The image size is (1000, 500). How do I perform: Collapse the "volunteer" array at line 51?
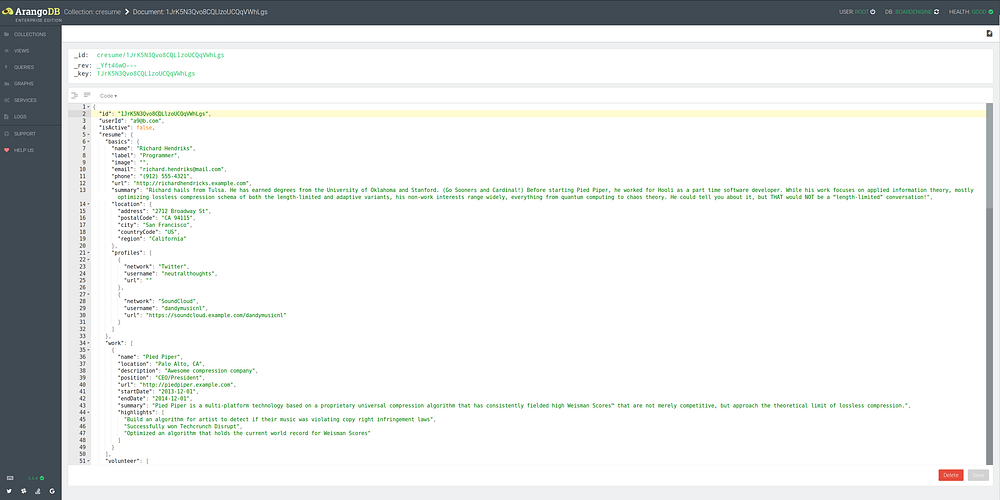pyautogui.click(x=88, y=460)
